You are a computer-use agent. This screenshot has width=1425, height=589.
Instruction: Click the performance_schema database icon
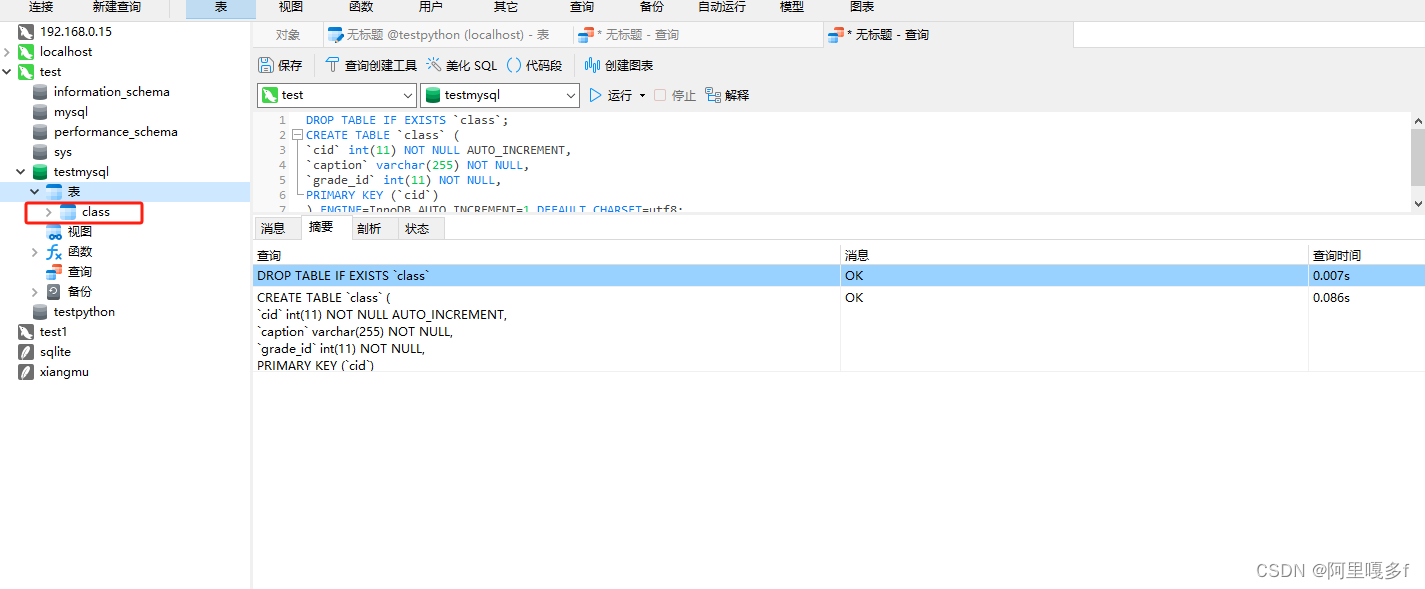coord(40,131)
